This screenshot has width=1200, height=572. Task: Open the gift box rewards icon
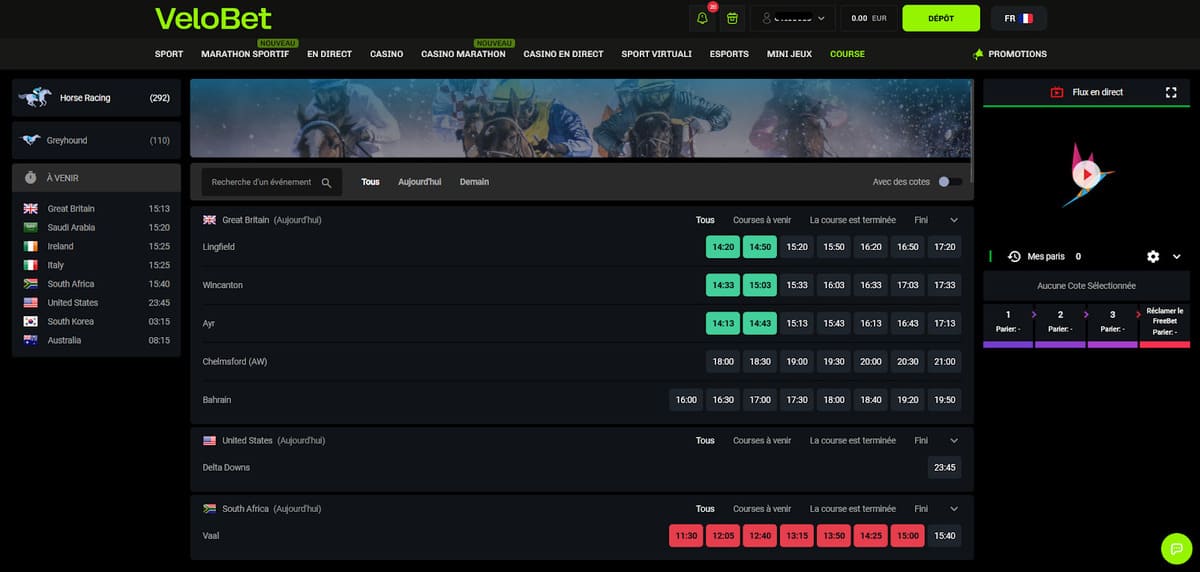(733, 18)
